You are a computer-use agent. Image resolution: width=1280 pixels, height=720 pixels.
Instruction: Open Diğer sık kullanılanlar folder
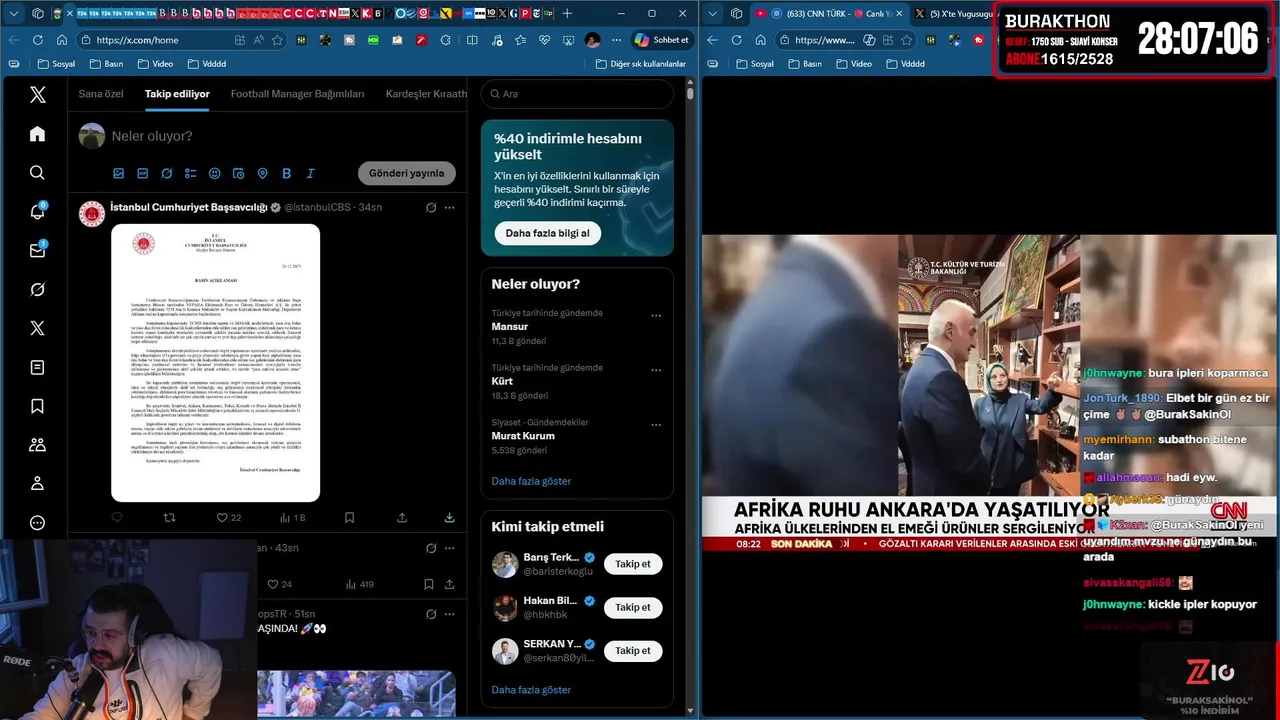click(x=640, y=64)
